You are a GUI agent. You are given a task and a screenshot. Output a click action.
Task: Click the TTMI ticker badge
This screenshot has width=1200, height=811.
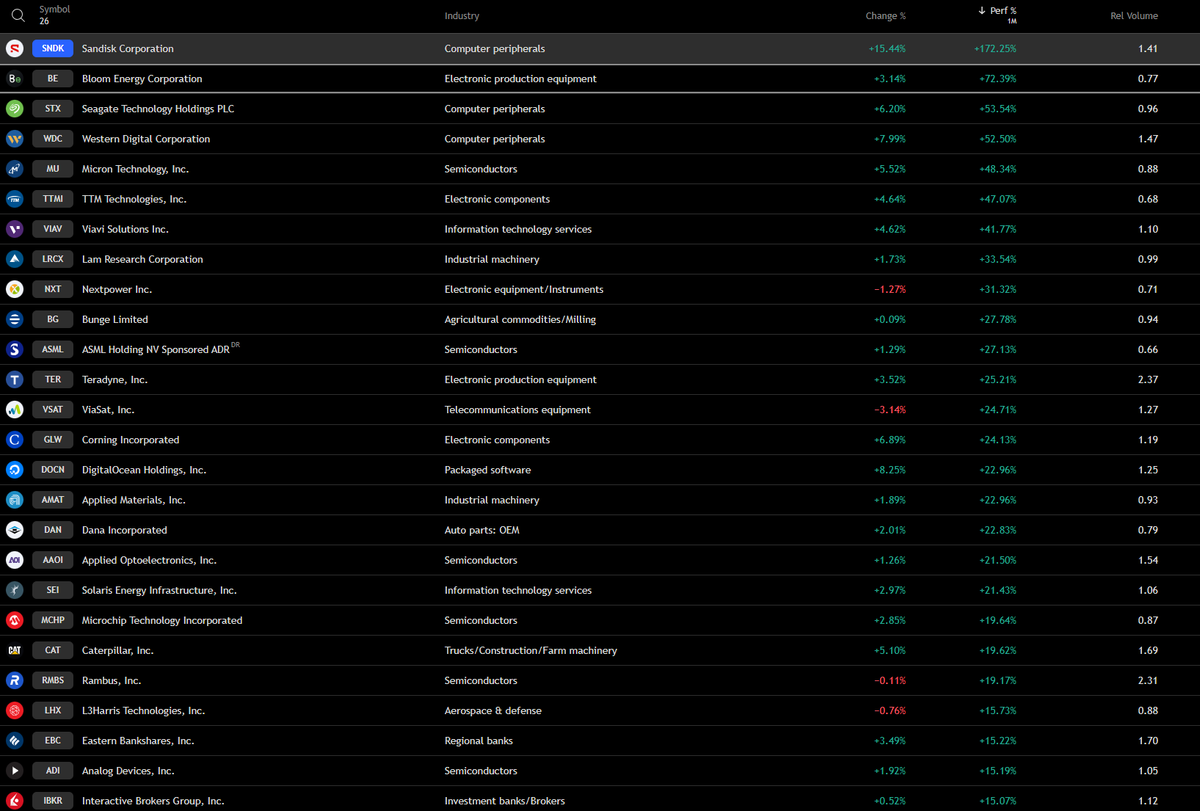[52, 198]
